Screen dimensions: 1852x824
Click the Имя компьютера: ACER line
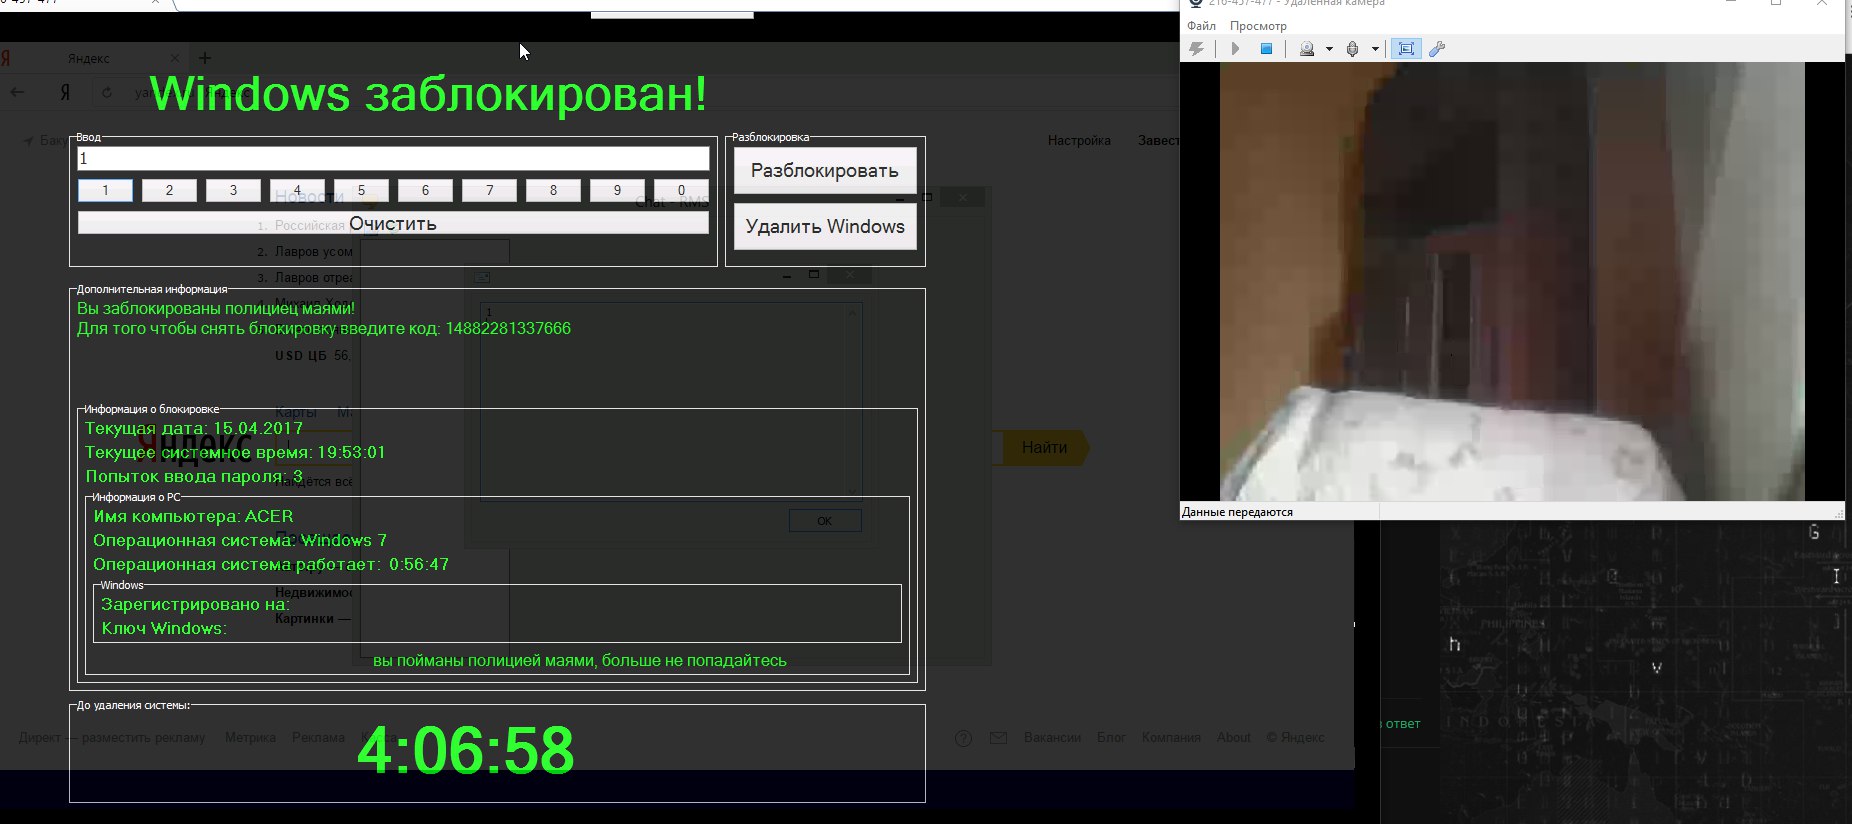193,516
